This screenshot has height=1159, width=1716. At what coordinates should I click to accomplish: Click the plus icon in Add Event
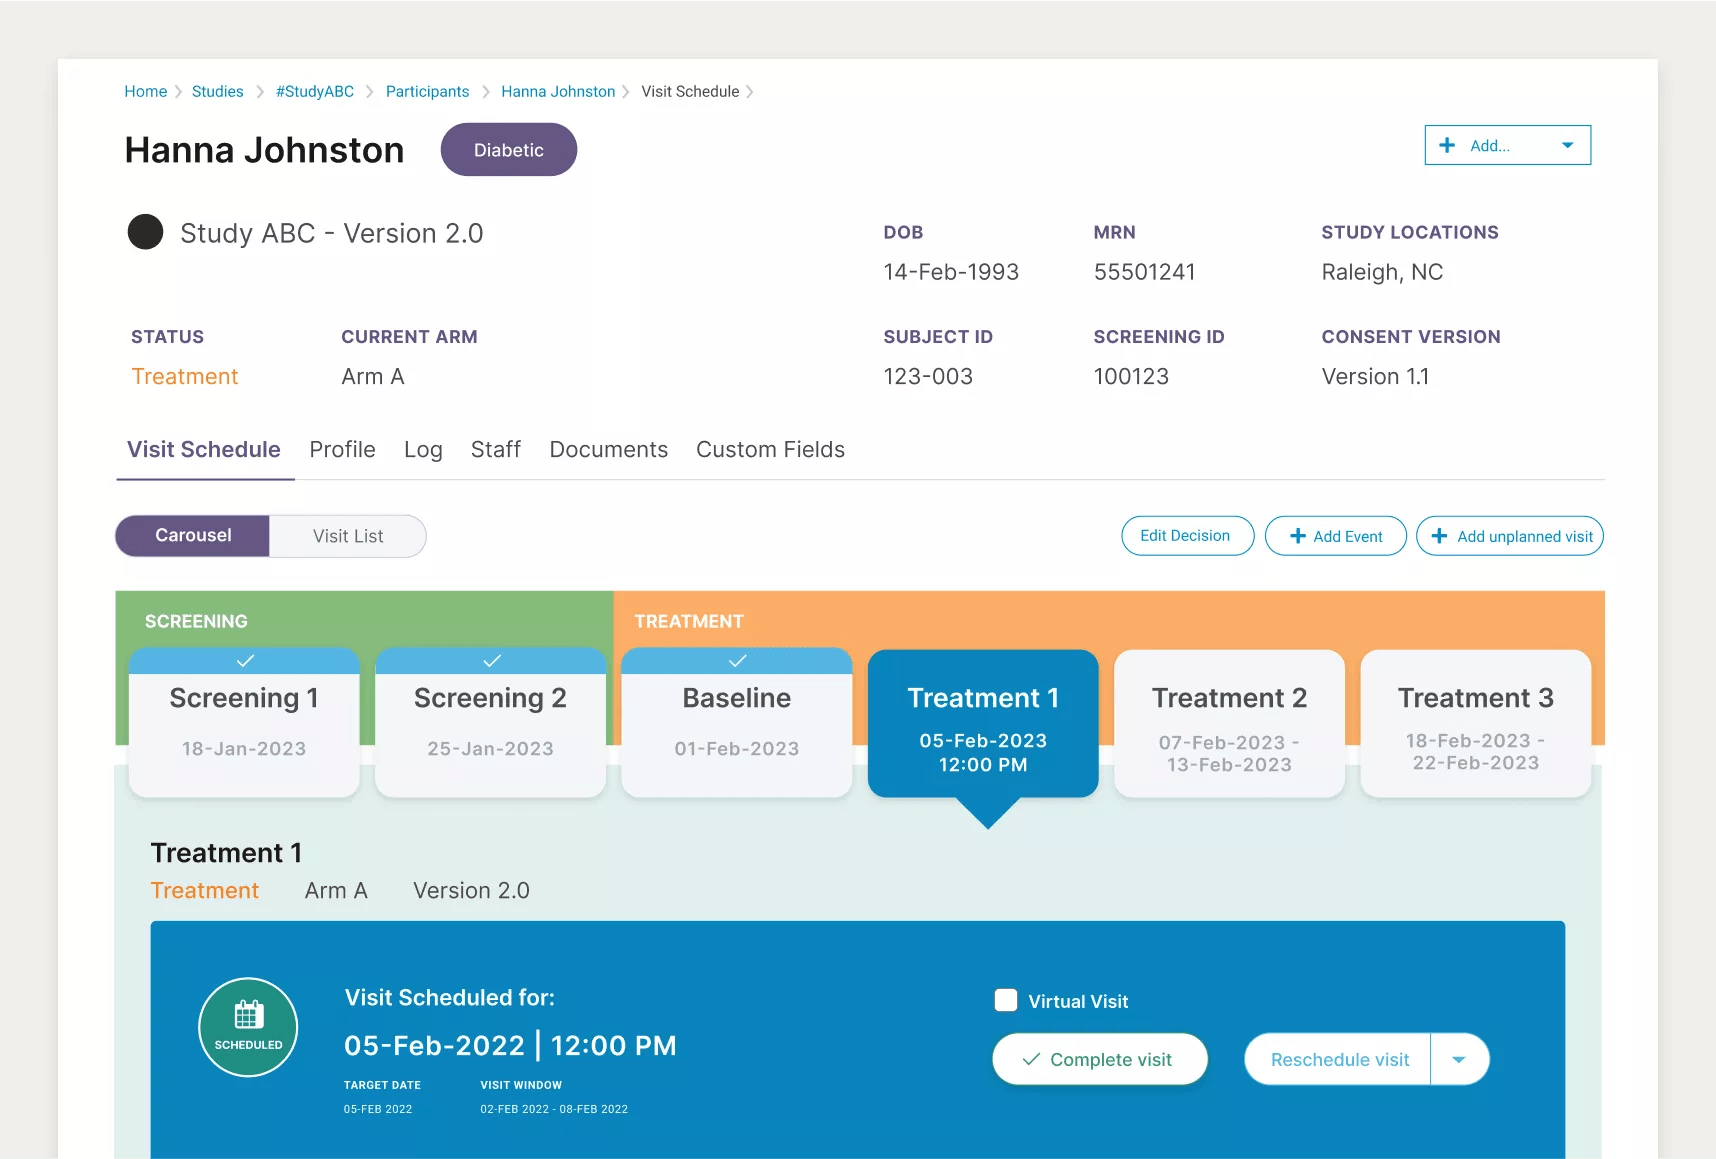(x=1298, y=536)
